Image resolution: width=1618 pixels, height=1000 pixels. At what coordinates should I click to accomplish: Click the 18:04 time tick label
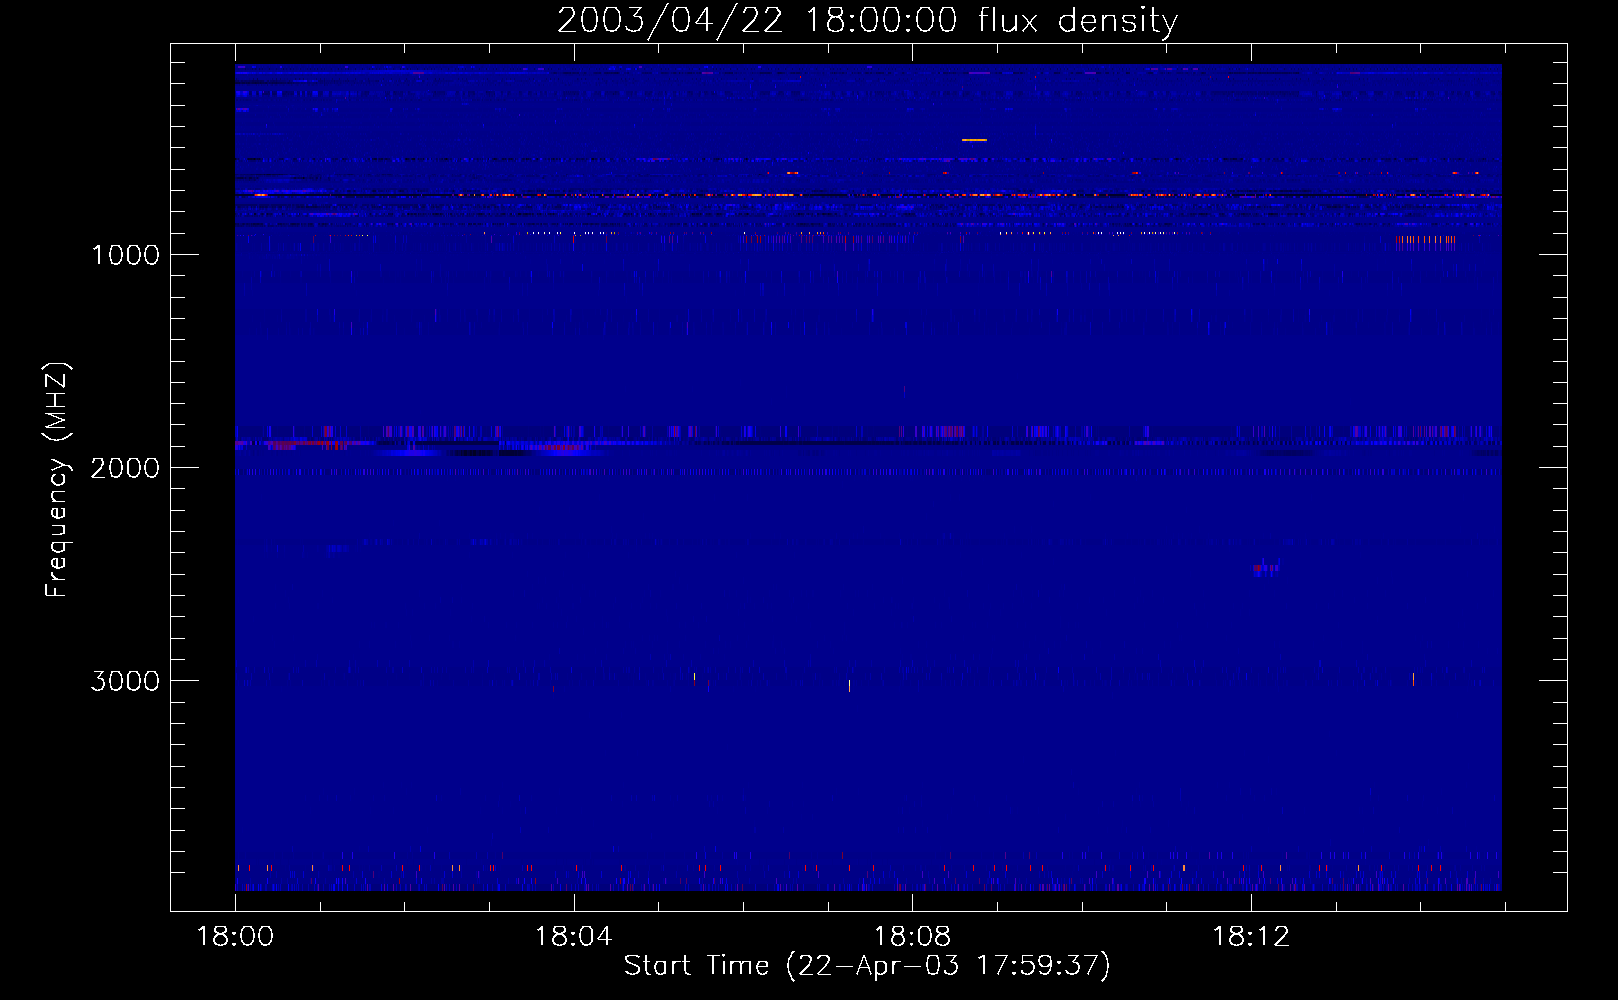point(573,937)
